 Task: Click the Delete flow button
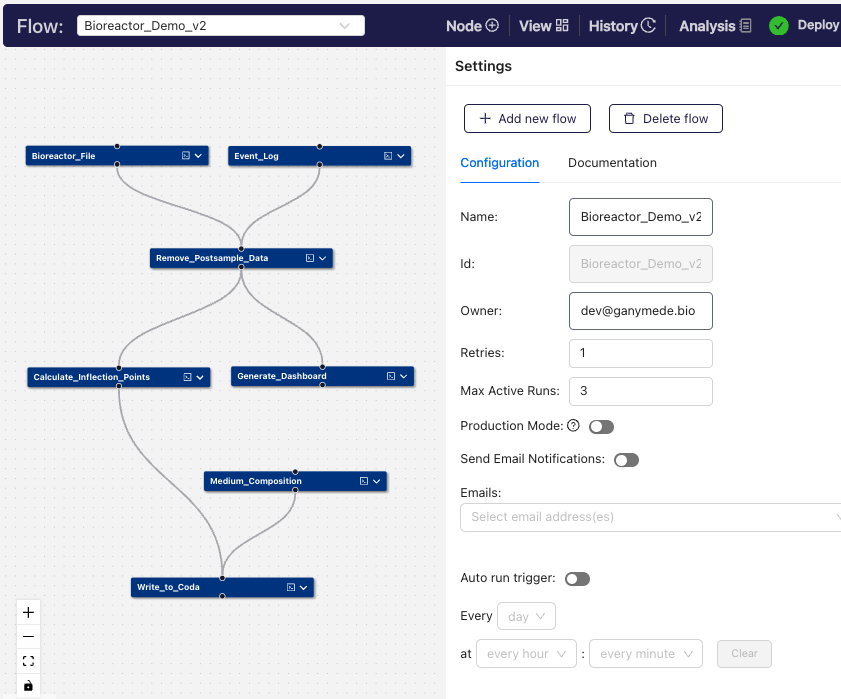coord(665,119)
